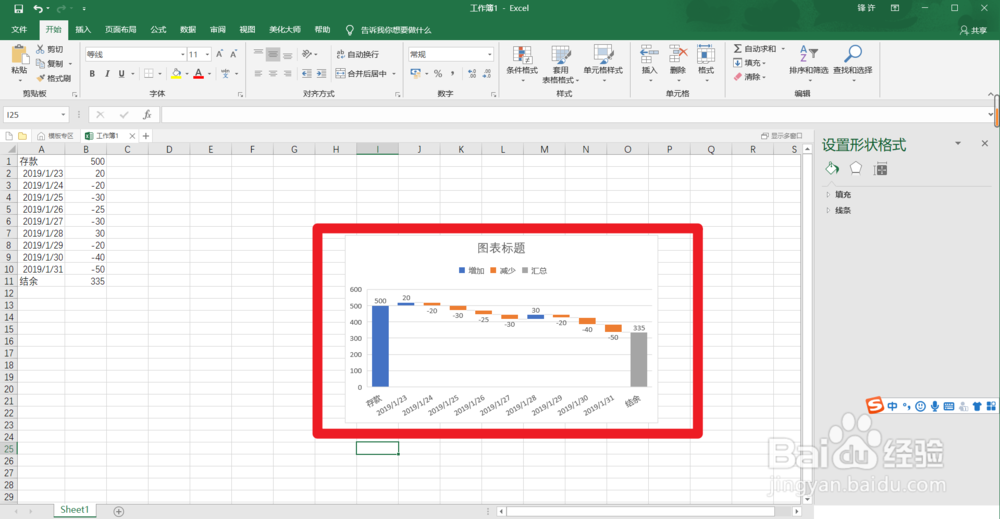Click the decrease decimal icon
1000x519 pixels.
click(x=487, y=74)
